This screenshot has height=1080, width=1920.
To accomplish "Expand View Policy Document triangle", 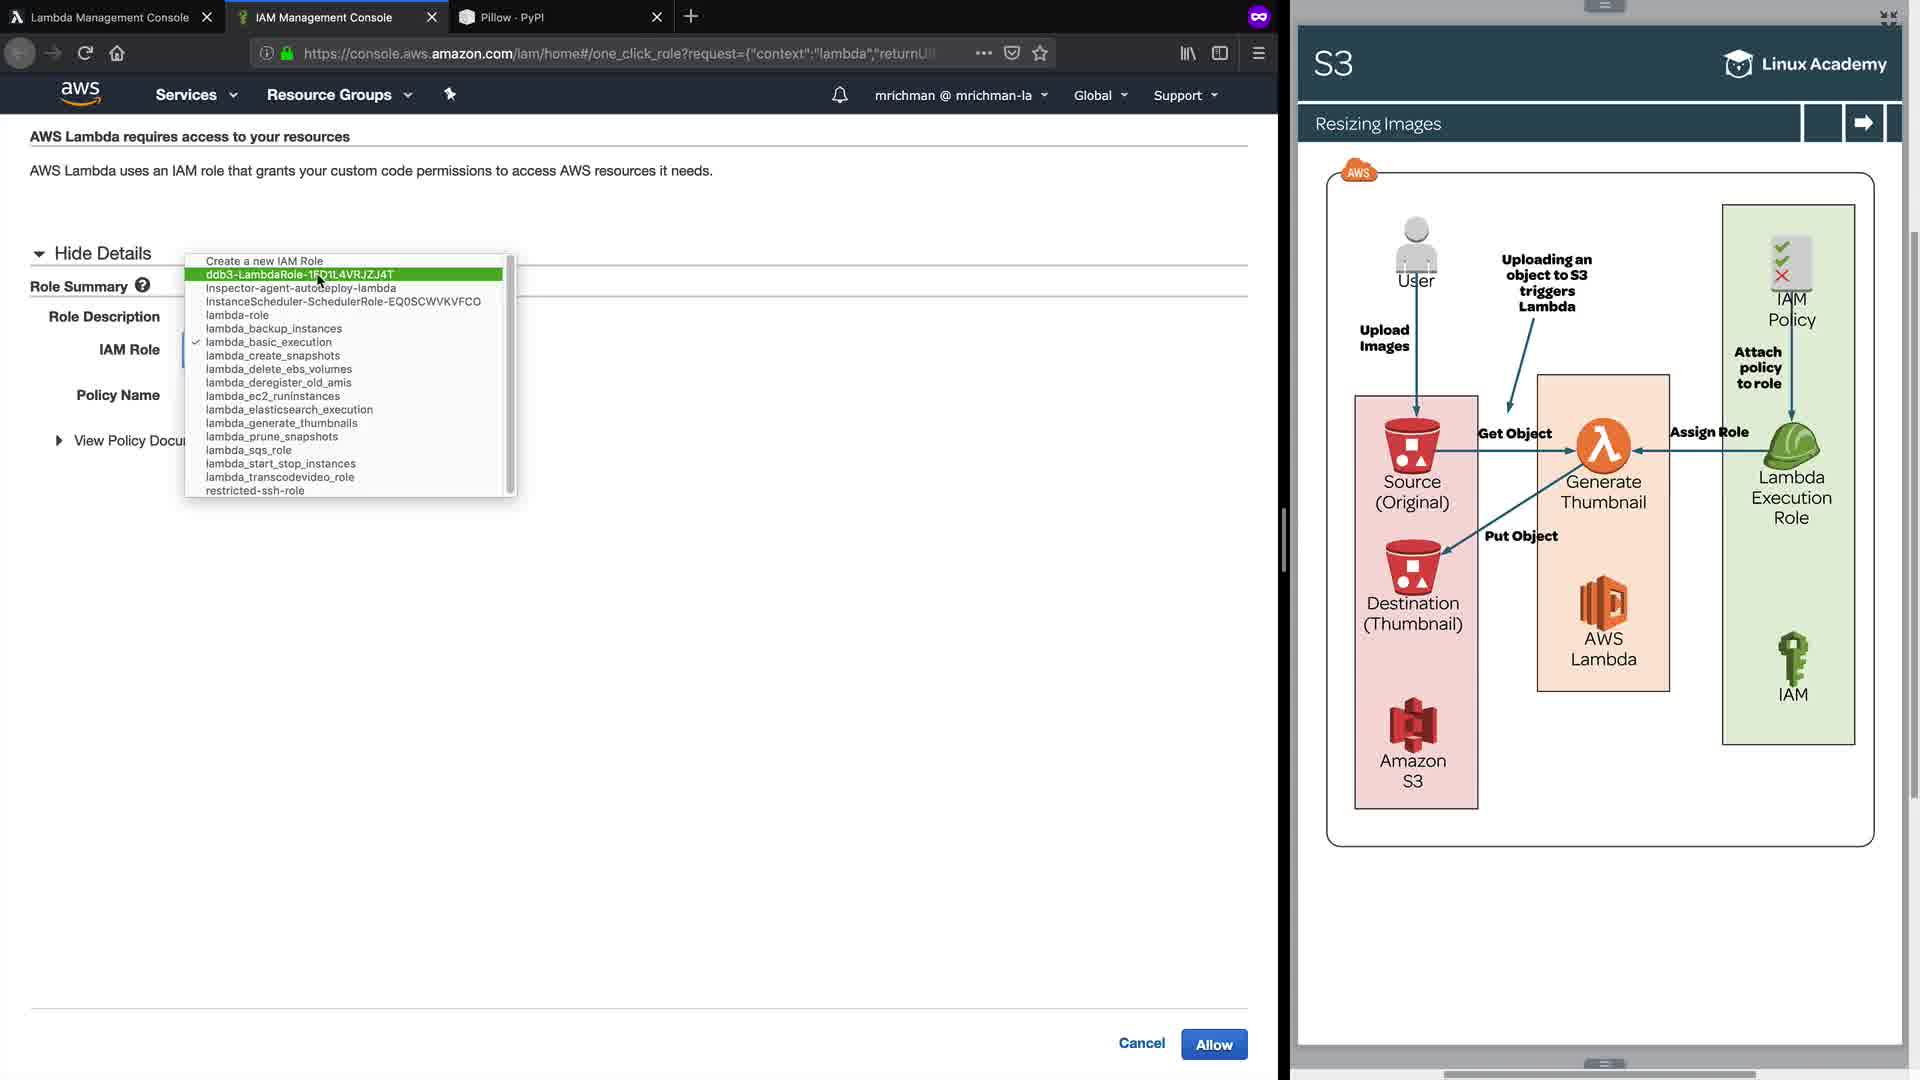I will click(x=59, y=440).
